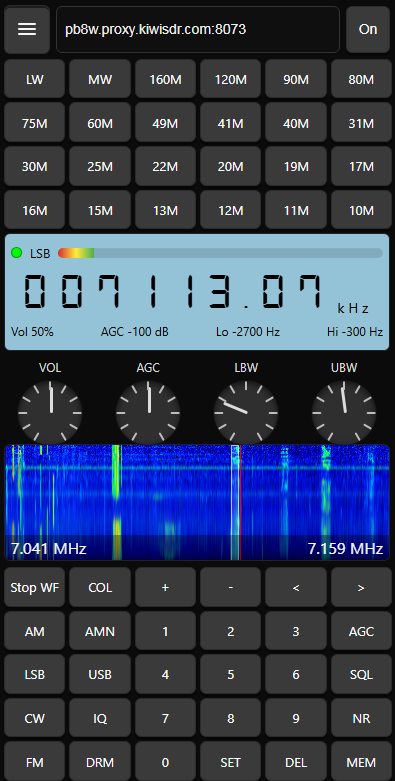
Task: Edit the KiwiSDR server address field
Action: tap(198, 29)
